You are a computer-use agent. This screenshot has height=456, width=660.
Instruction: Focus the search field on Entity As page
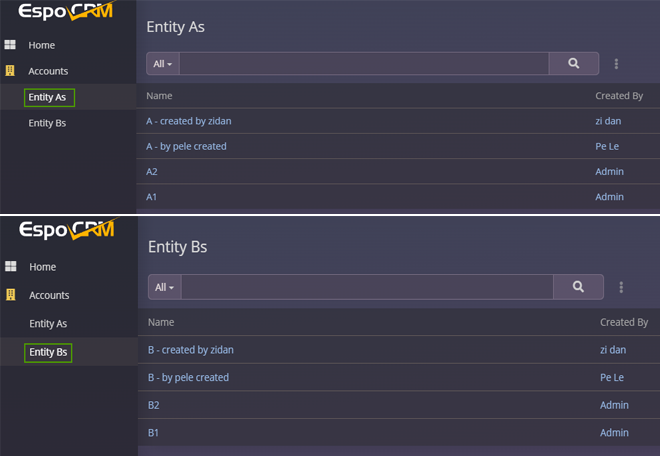[x=364, y=64]
